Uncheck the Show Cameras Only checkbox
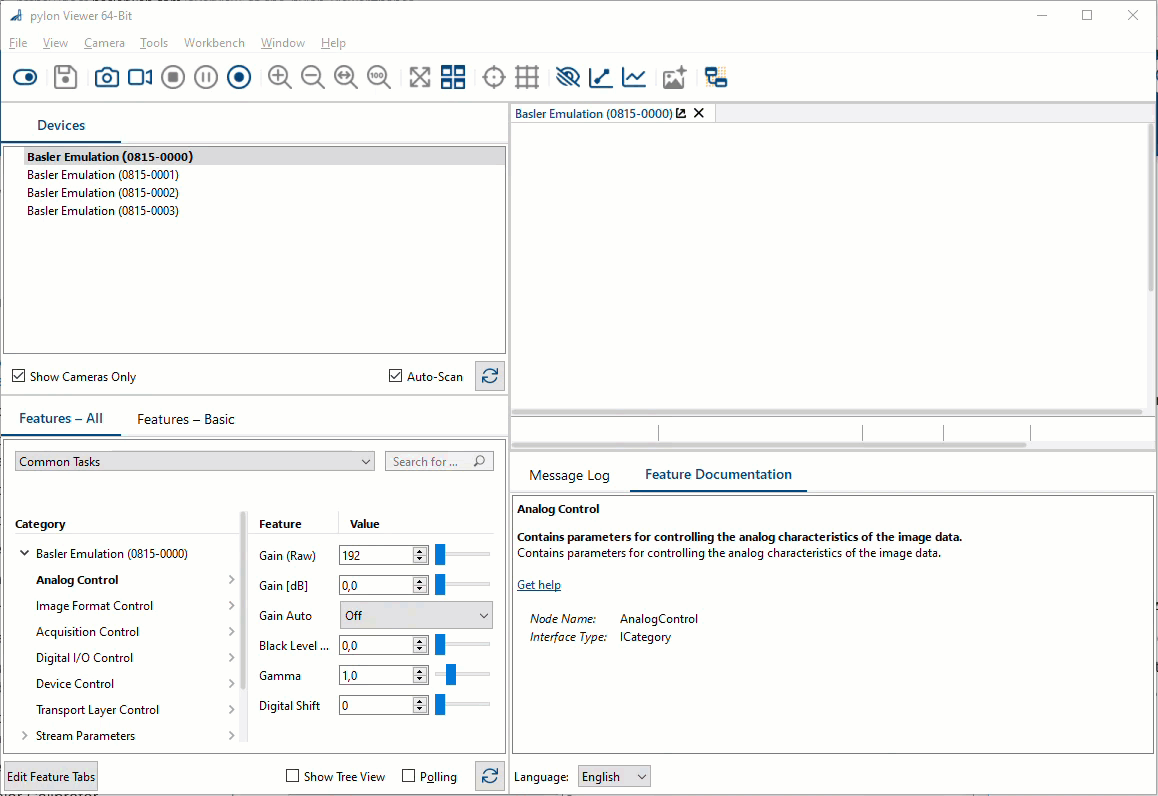This screenshot has width=1158, height=796. (18, 375)
